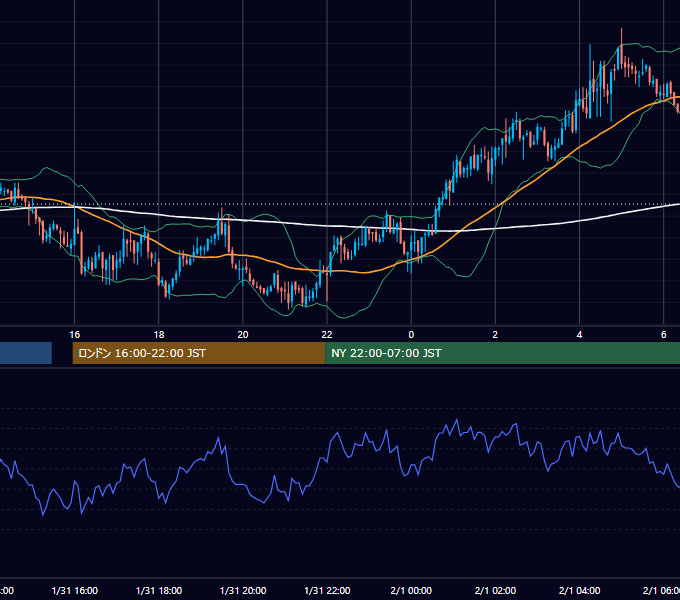Click the 22 hour label on upper axis

point(327,334)
